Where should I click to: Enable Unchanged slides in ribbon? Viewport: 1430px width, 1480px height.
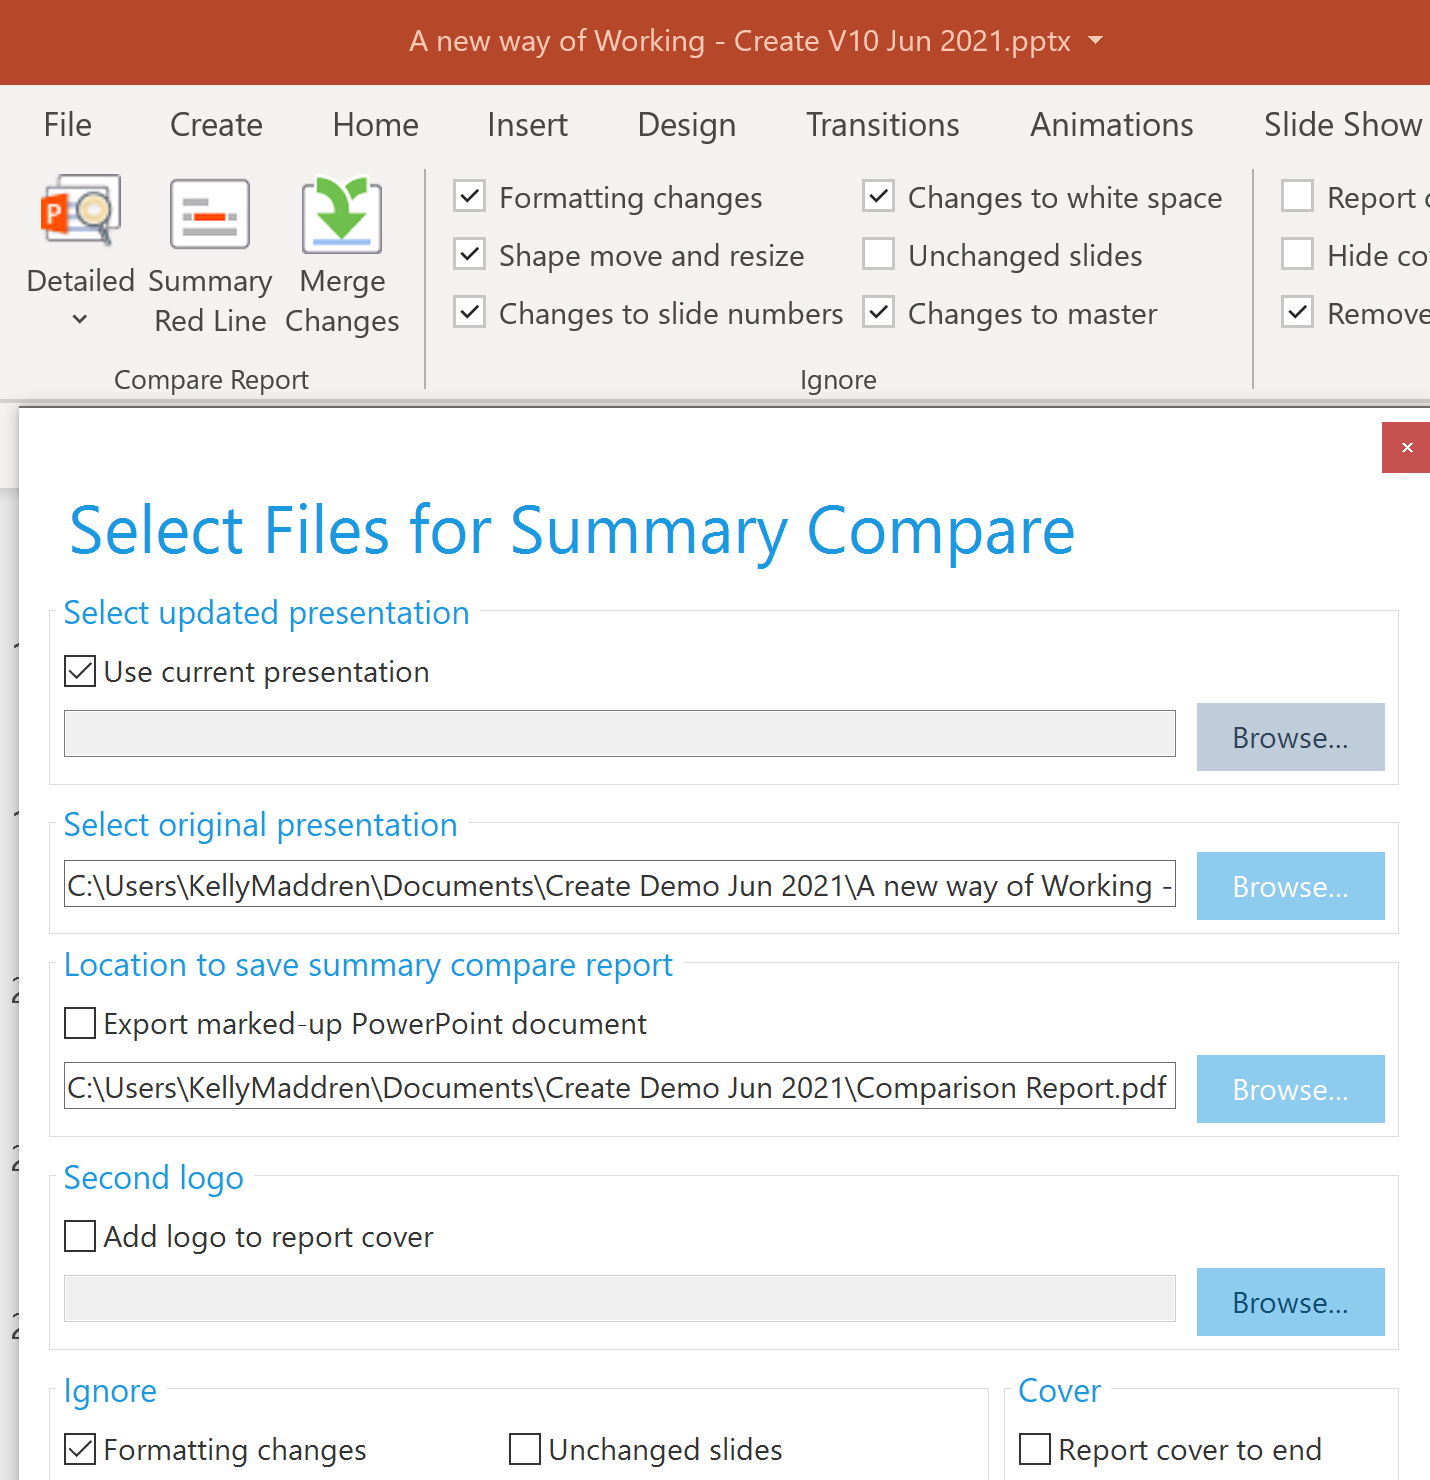[879, 255]
